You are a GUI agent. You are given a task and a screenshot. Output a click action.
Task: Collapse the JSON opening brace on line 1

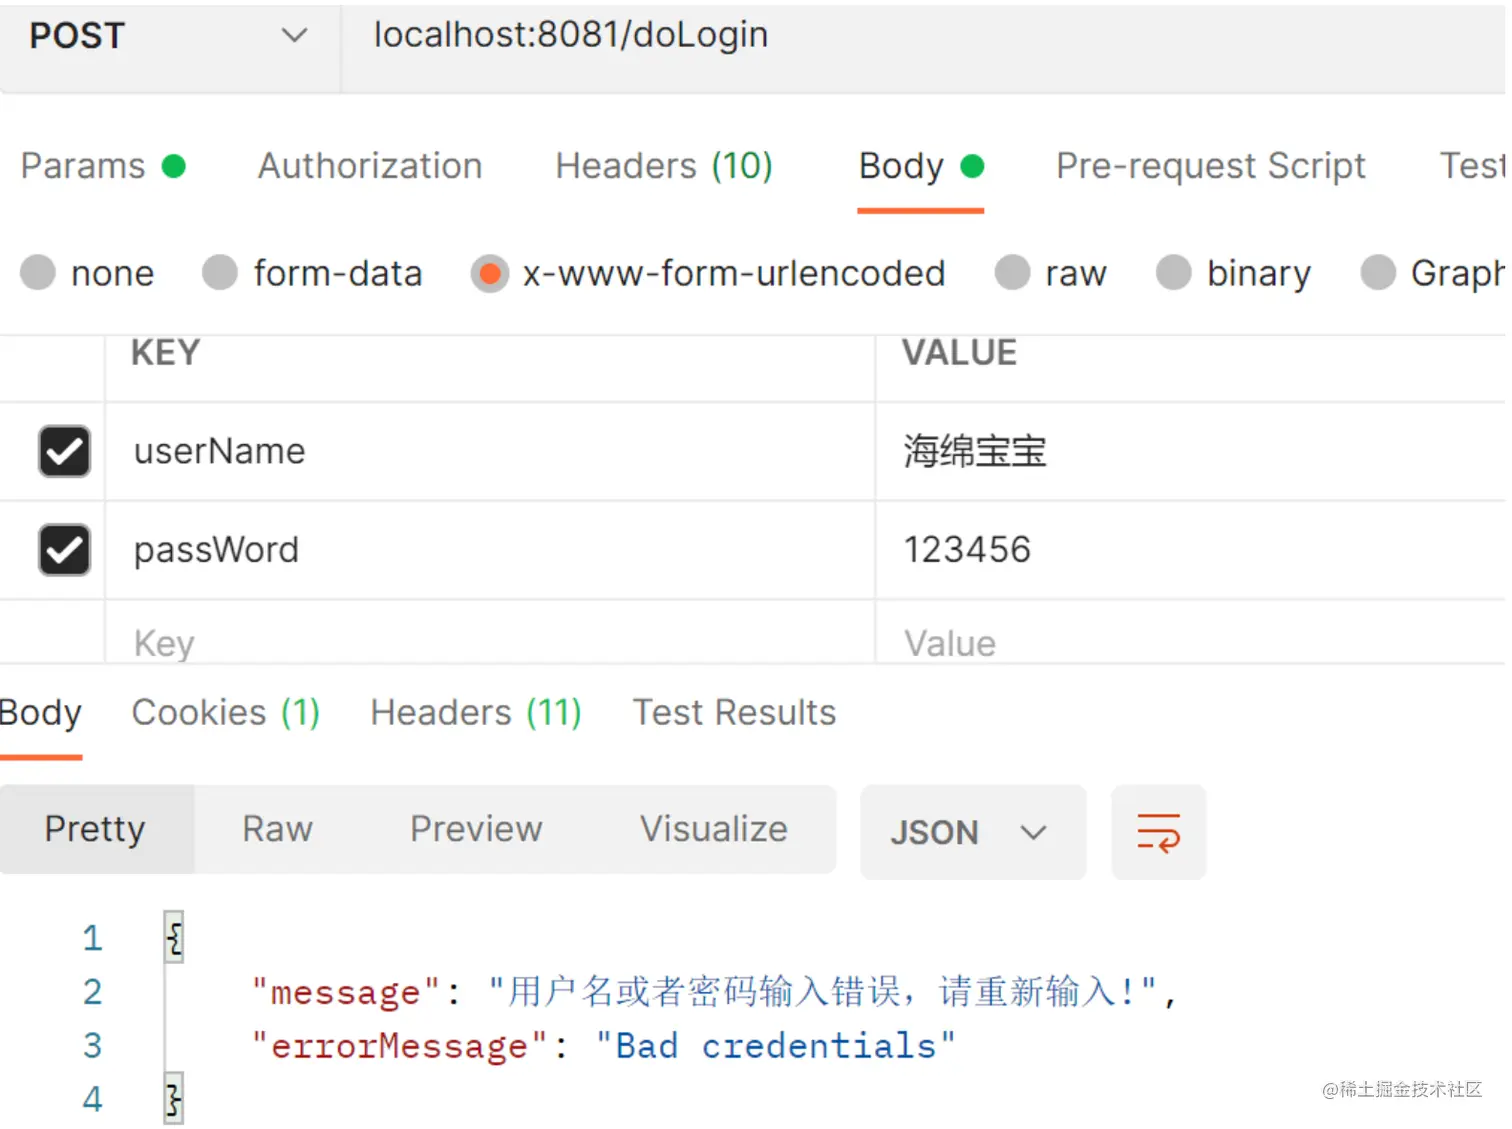point(174,938)
